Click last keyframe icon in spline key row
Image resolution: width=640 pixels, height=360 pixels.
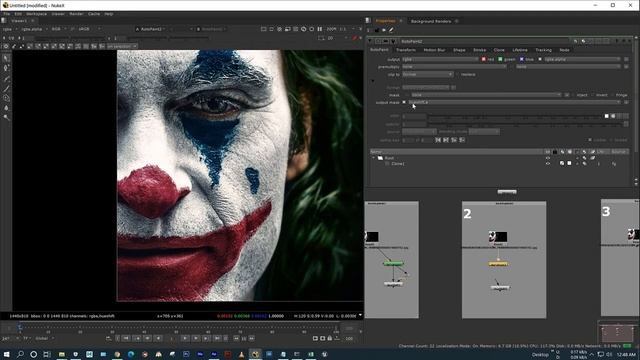(x=462, y=140)
